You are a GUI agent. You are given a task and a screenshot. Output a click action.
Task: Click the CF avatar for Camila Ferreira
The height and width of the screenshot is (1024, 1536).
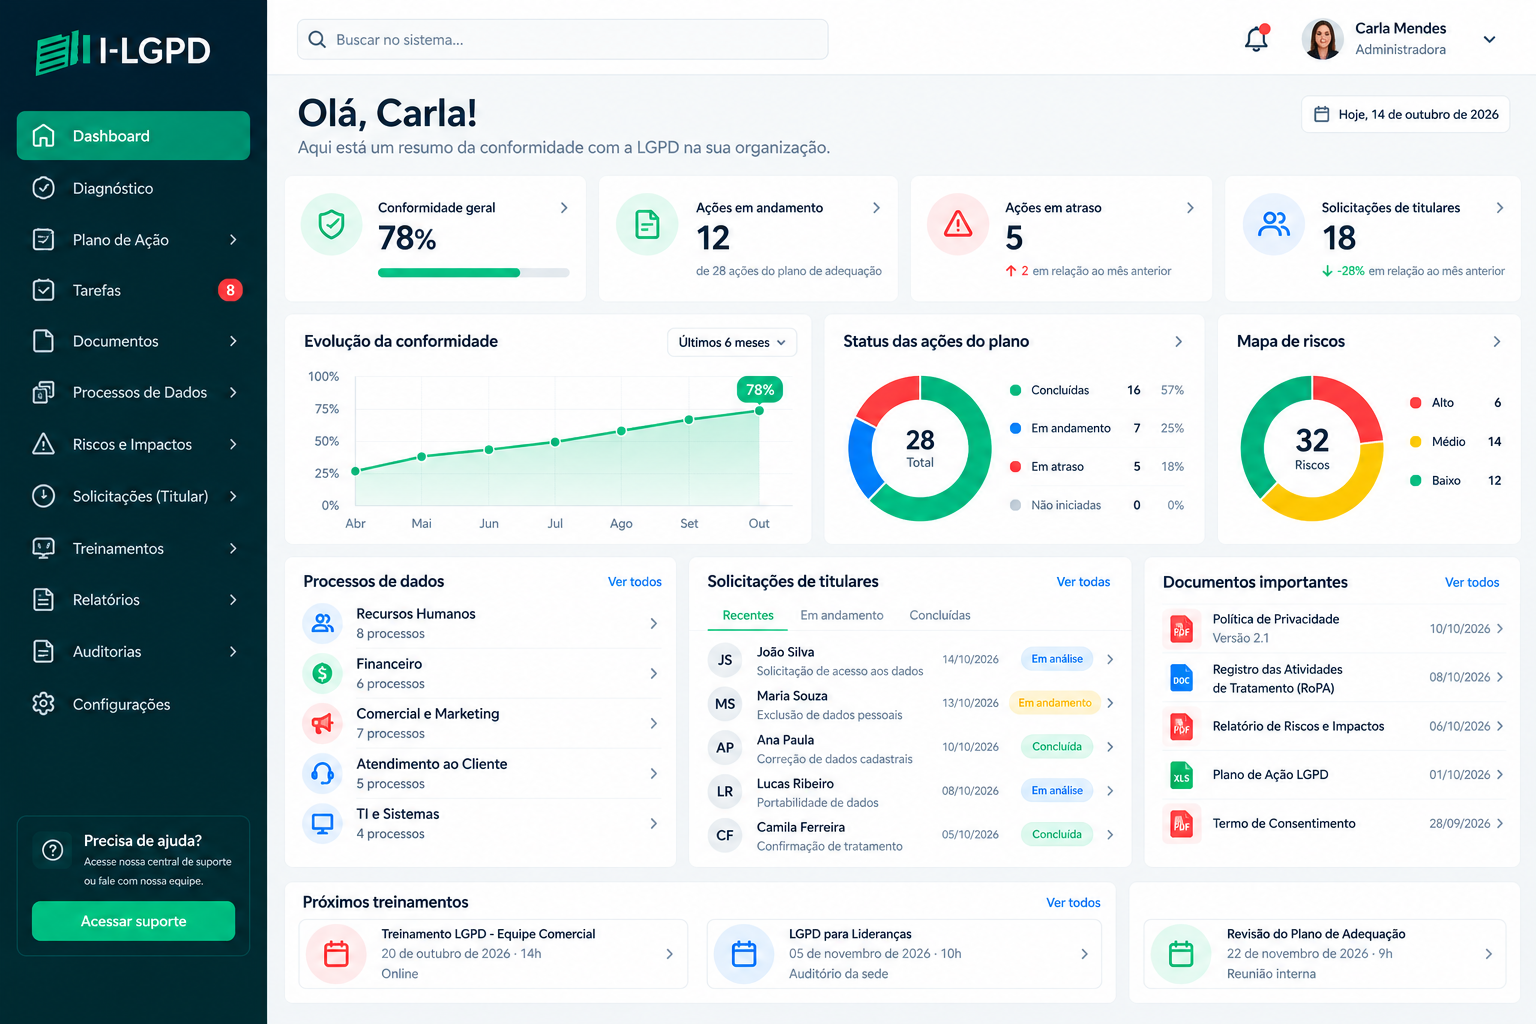pos(725,835)
